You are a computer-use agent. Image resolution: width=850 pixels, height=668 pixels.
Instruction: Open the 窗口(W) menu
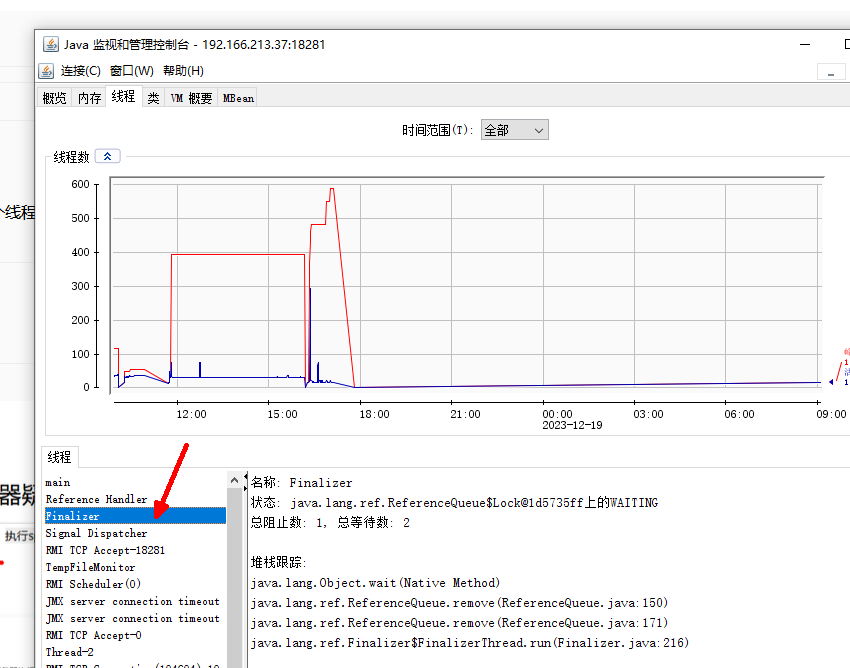[132, 71]
